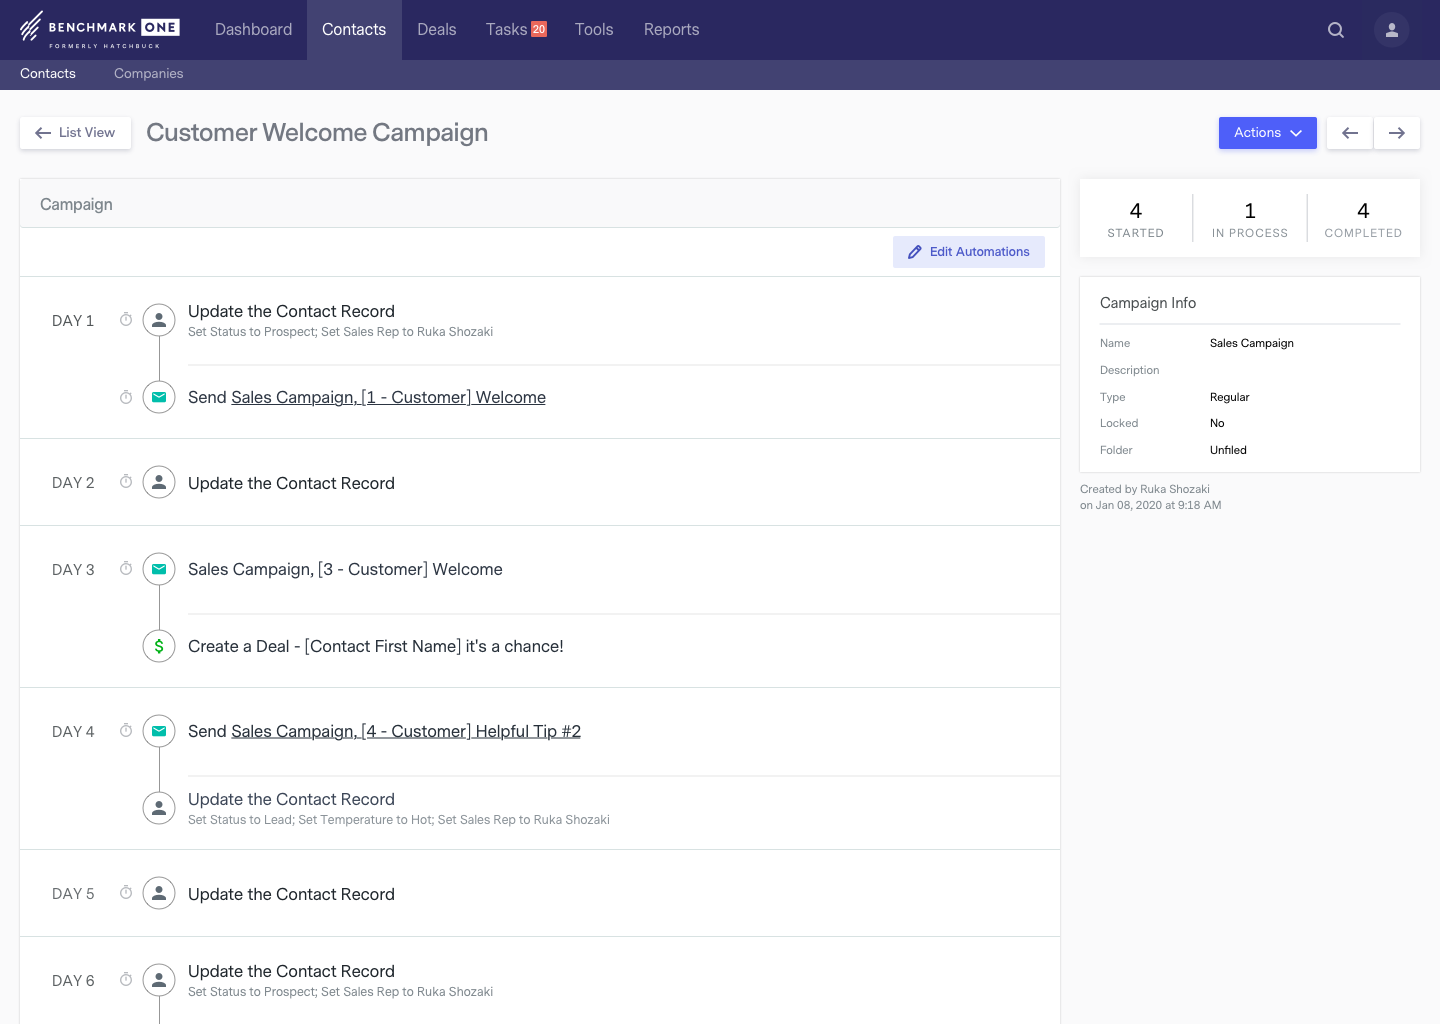Open the Reports menu item
Viewport: 1440px width, 1024px height.
pos(671,30)
